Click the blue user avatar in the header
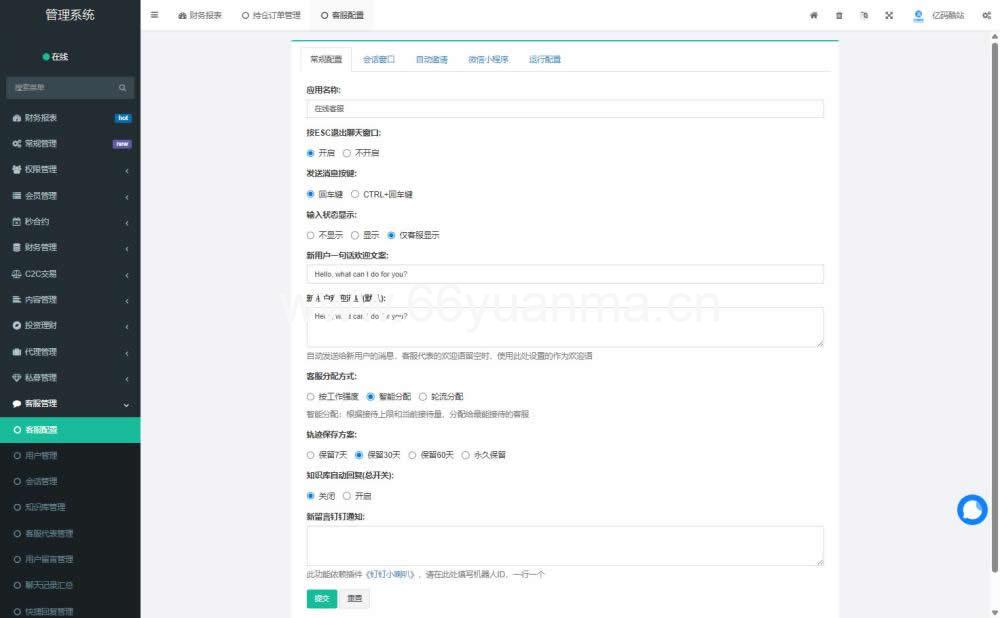 coord(918,15)
